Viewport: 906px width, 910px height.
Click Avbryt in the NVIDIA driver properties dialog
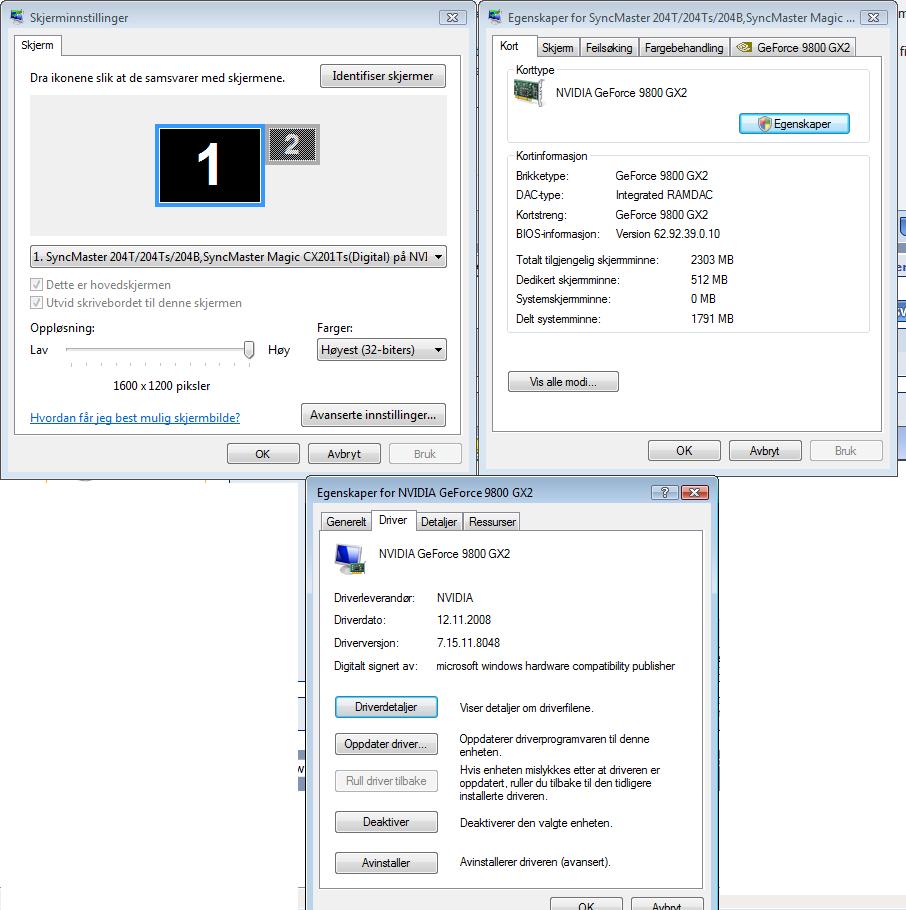pyautogui.click(x=667, y=904)
